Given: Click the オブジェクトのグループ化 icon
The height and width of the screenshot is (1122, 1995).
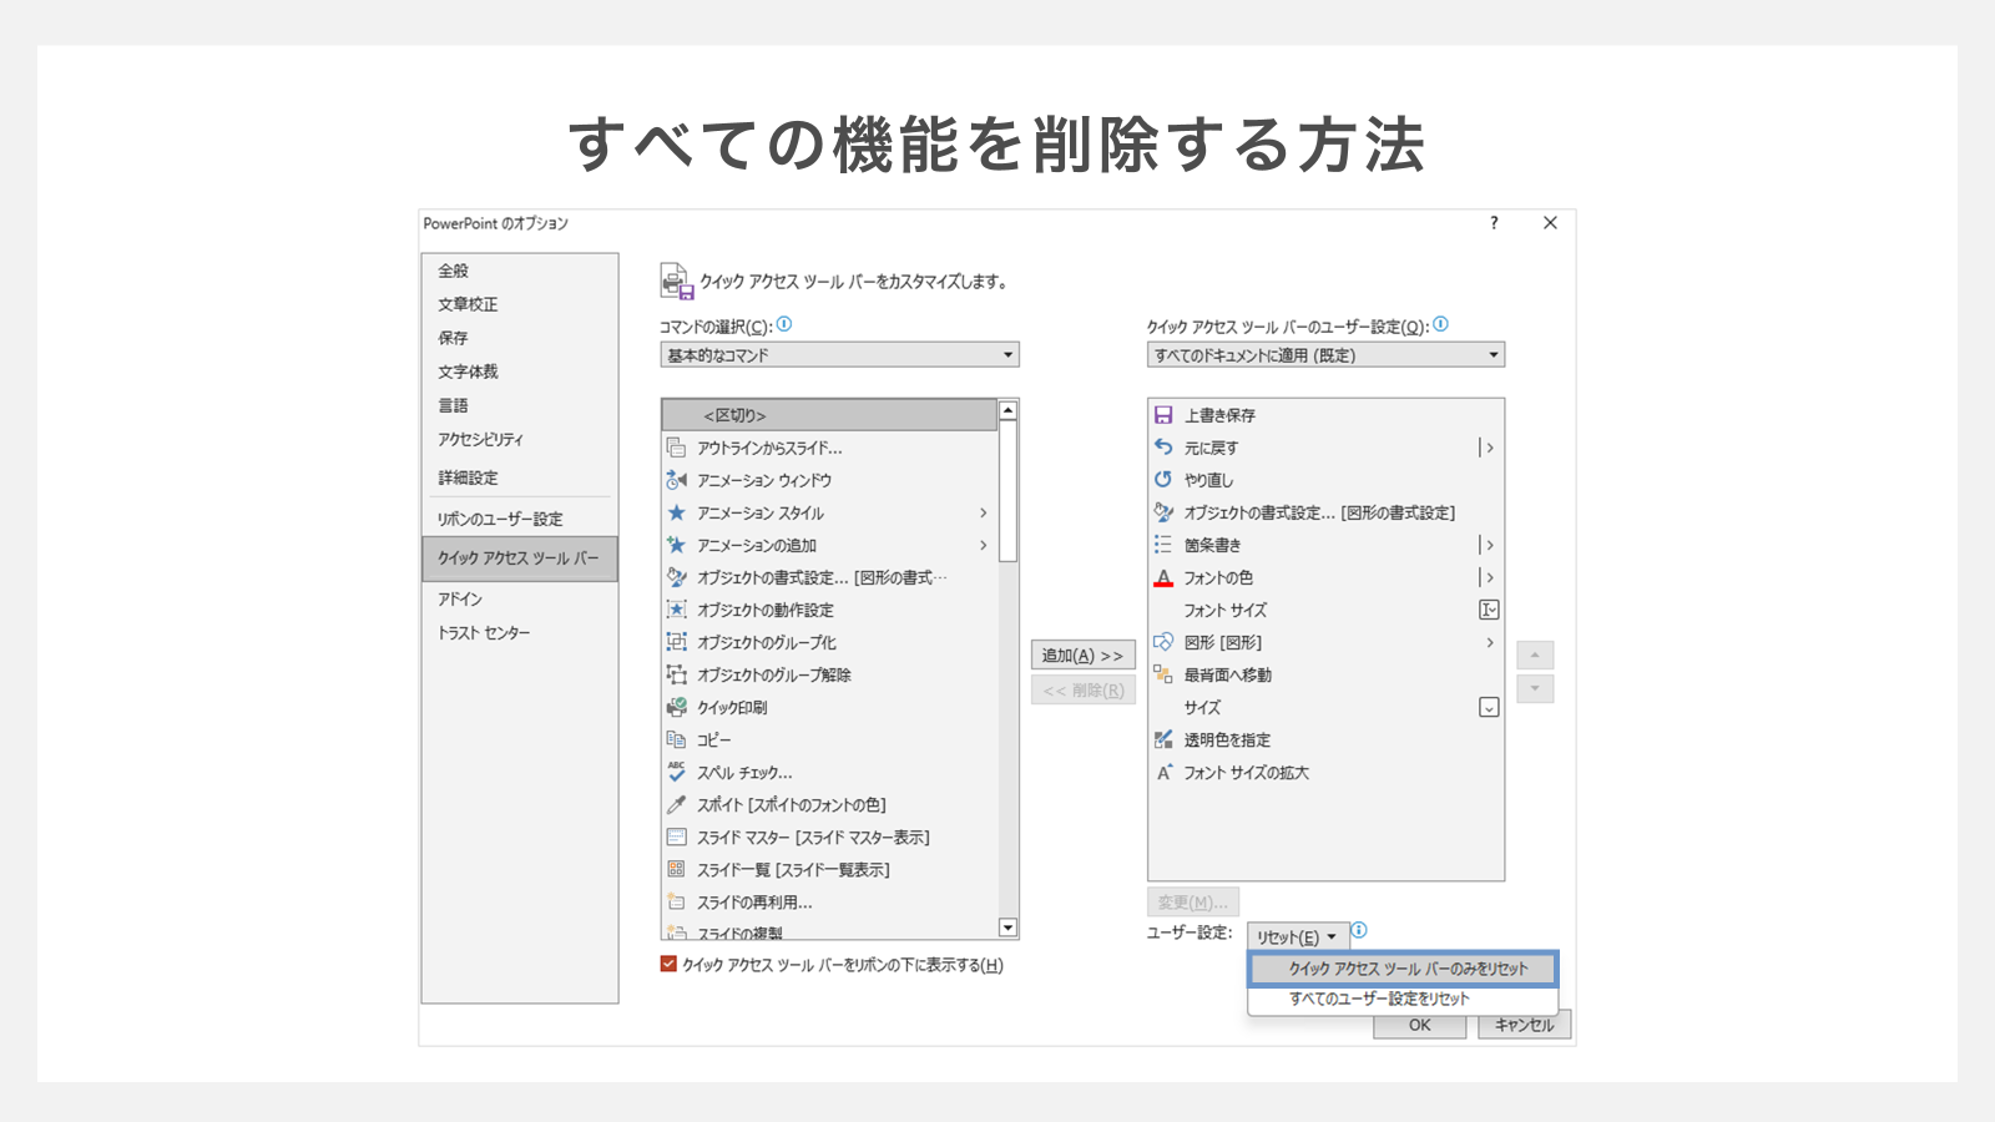Looking at the screenshot, I should pos(677,642).
